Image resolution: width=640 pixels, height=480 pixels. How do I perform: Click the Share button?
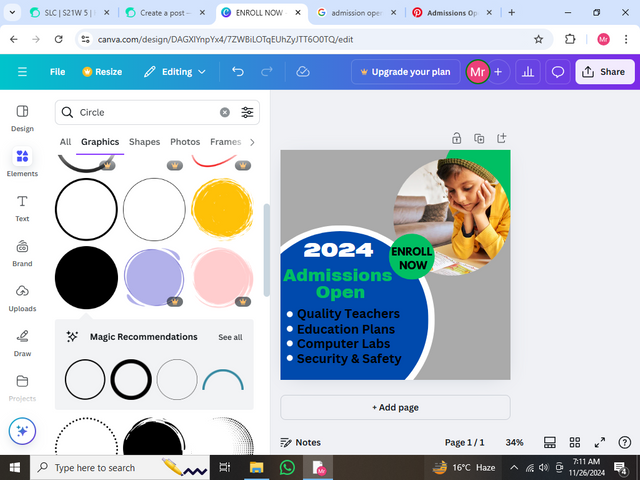[x=605, y=72]
